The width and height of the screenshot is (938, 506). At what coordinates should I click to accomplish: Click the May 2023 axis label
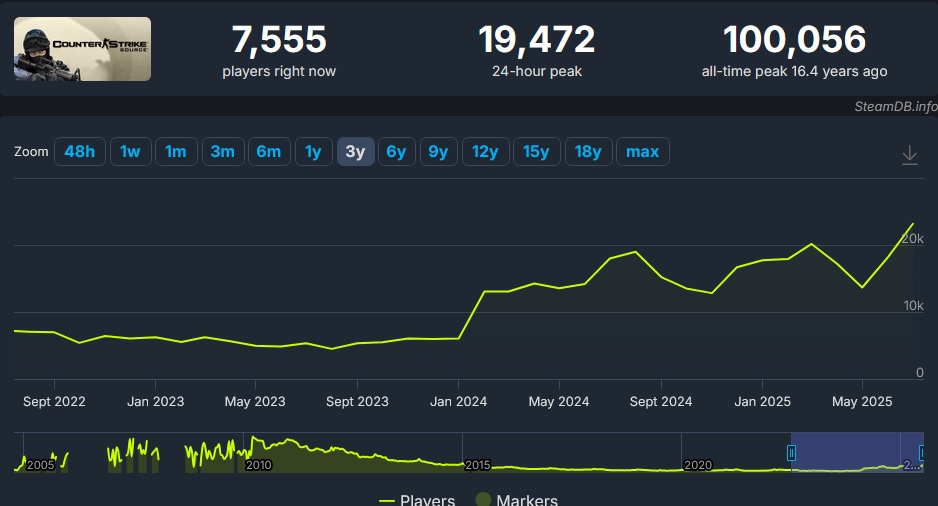[255, 401]
